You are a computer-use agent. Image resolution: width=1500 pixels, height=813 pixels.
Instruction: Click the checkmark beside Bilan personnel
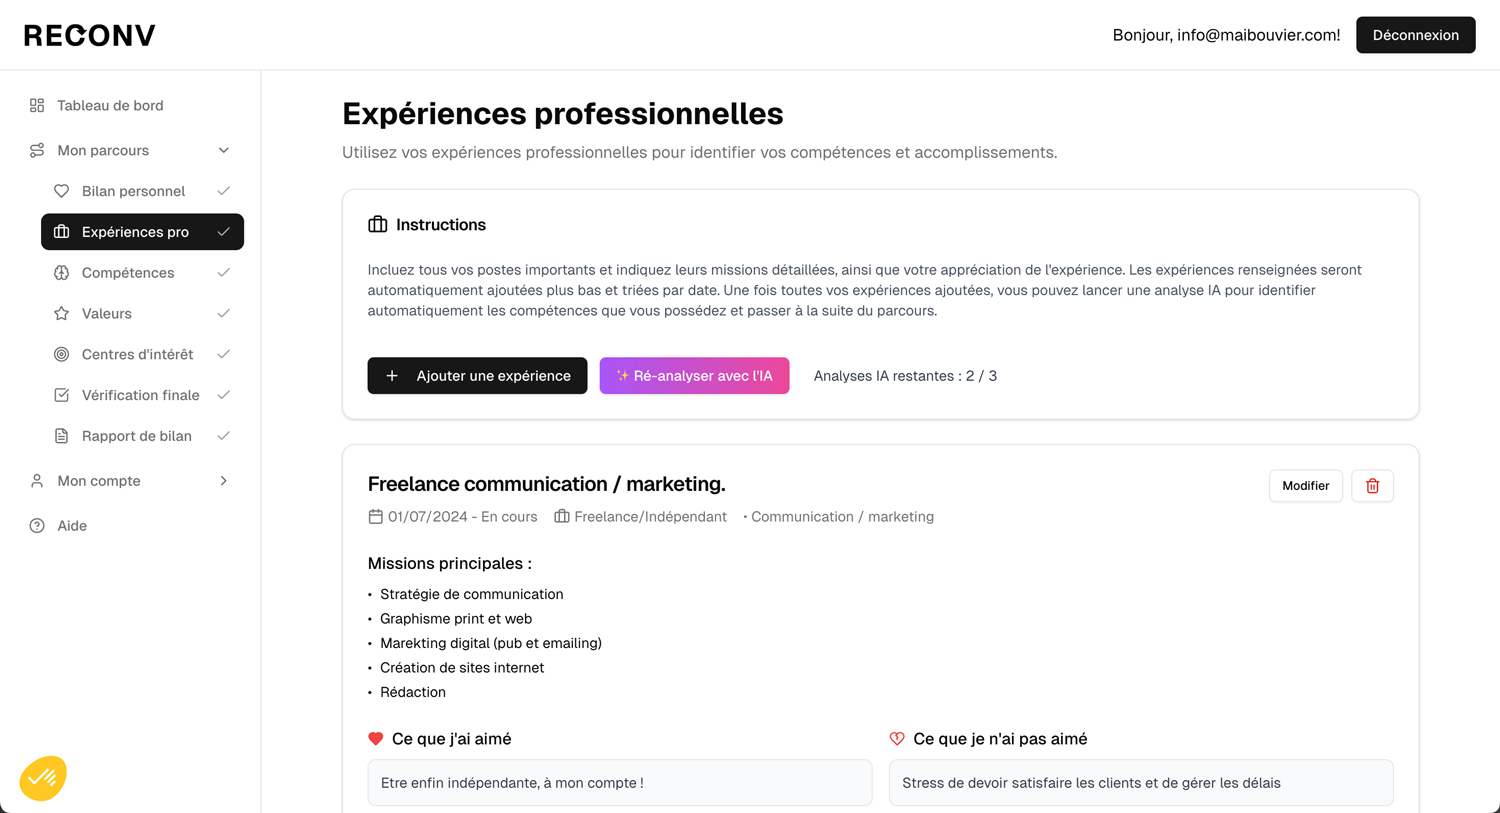click(x=224, y=191)
